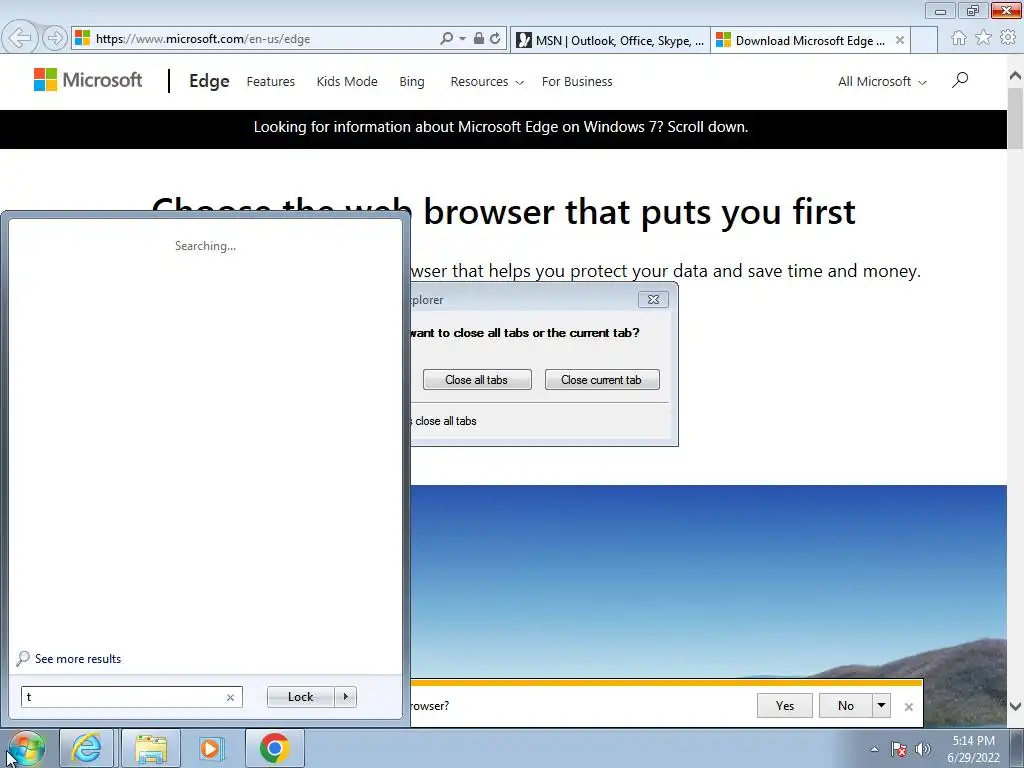Refresh the page with the reload icon
1024x768 pixels.
495,39
